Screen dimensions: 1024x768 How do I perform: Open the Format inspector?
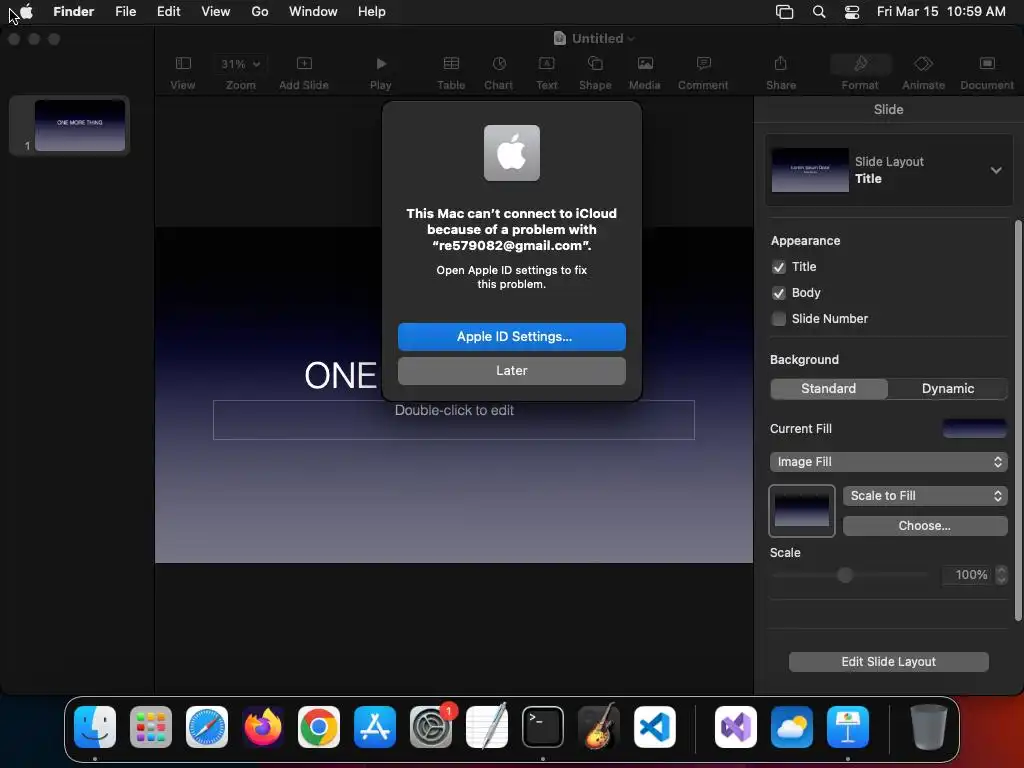point(860,72)
